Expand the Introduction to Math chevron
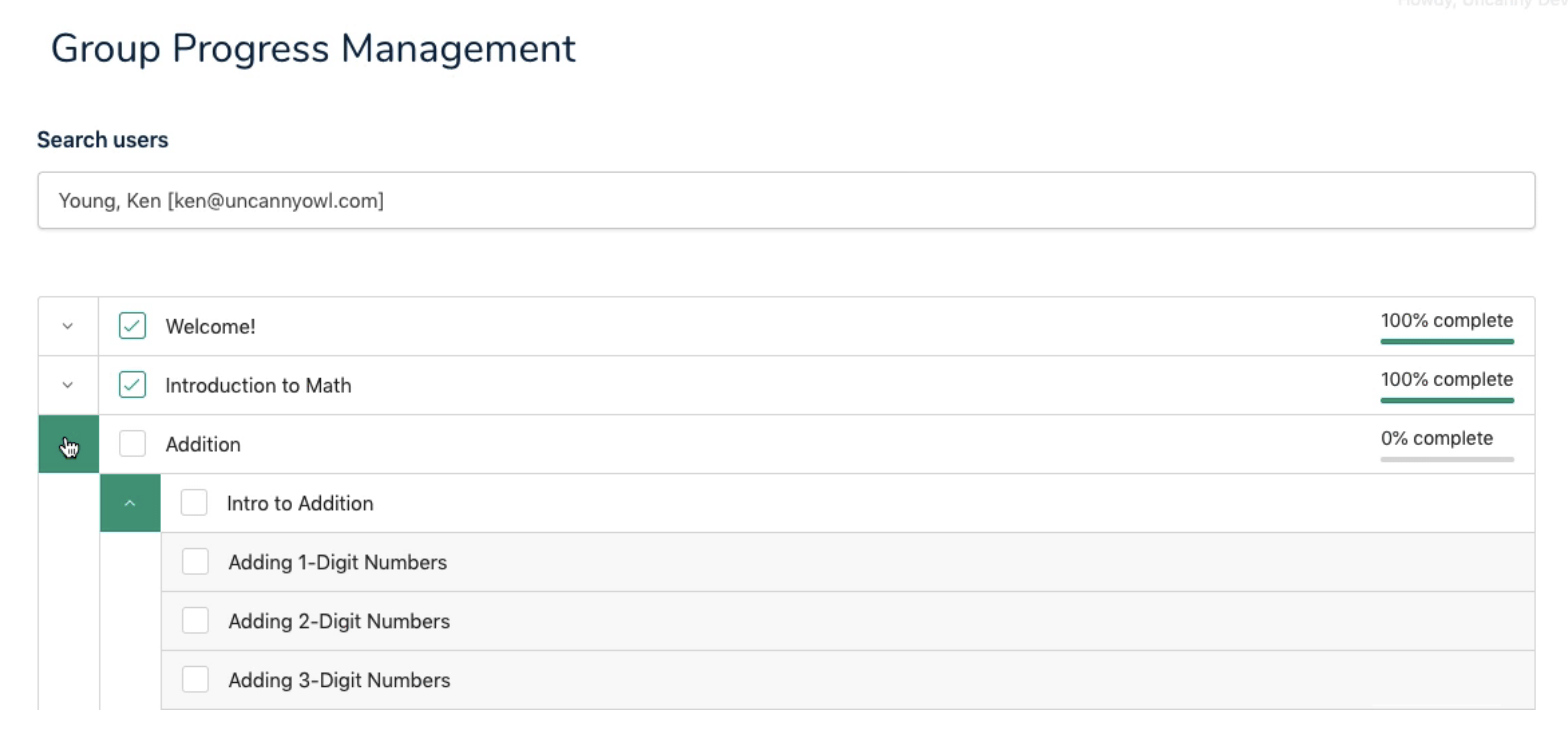The width and height of the screenshot is (1568, 734). 68,385
